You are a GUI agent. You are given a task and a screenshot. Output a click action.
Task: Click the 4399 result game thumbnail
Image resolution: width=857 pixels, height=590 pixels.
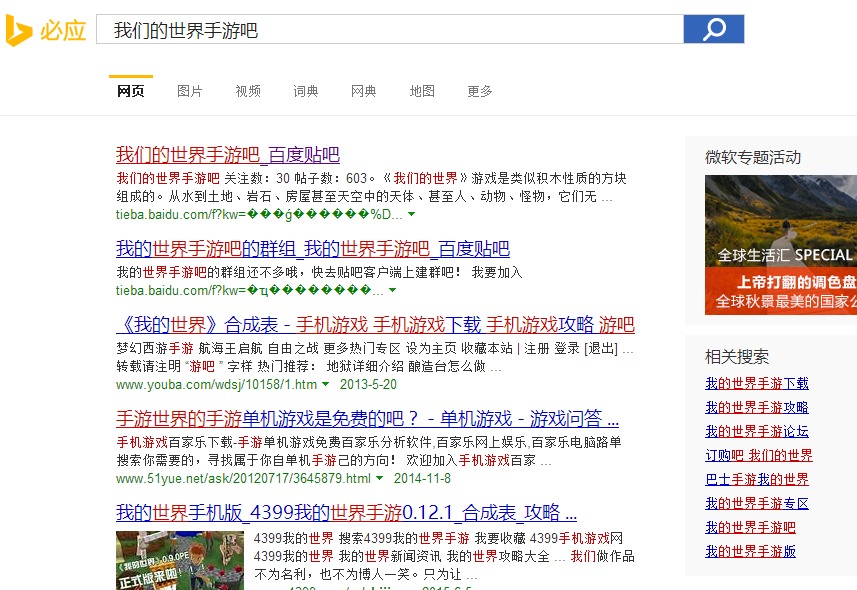pos(180,560)
